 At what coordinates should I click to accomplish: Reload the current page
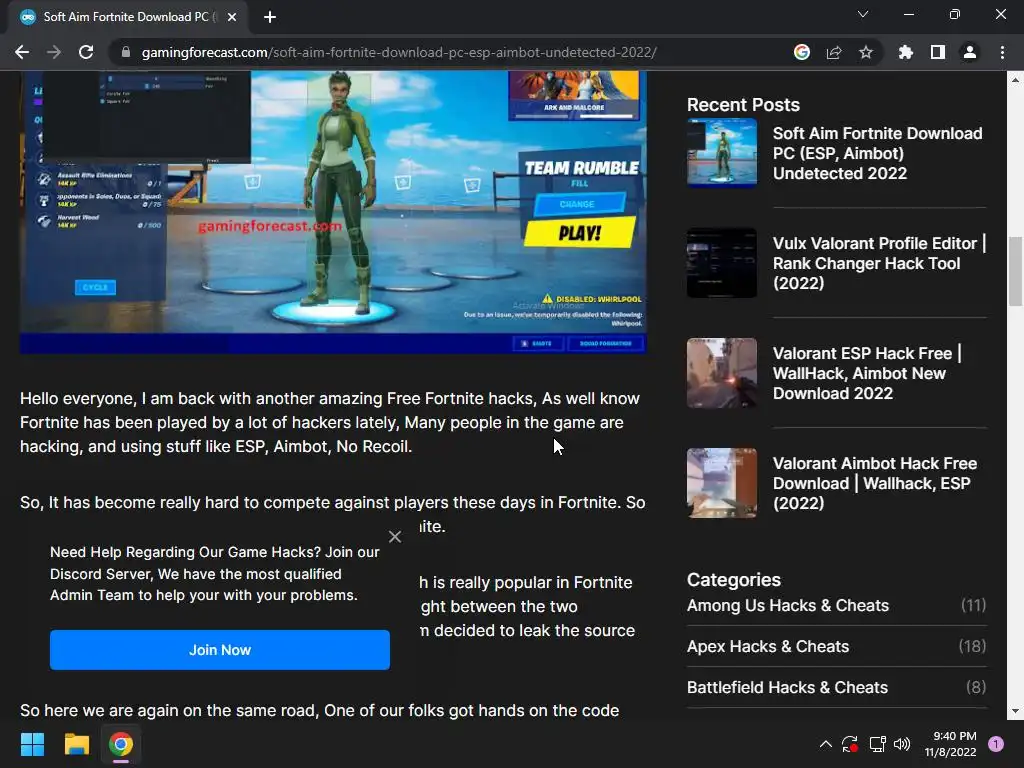(86, 52)
